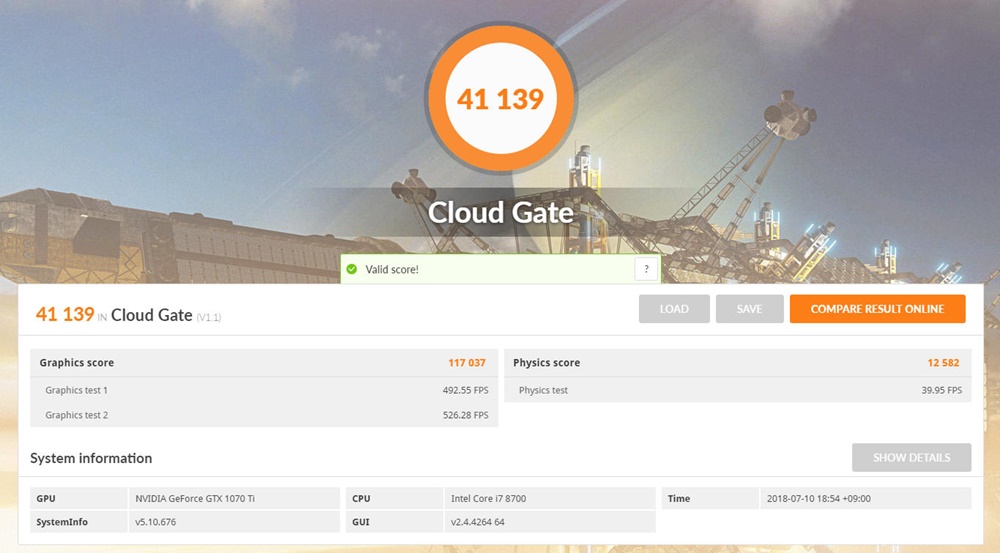Screen dimensions: 1000x553
Task: Select the Valid score! message text
Action: (x=392, y=269)
